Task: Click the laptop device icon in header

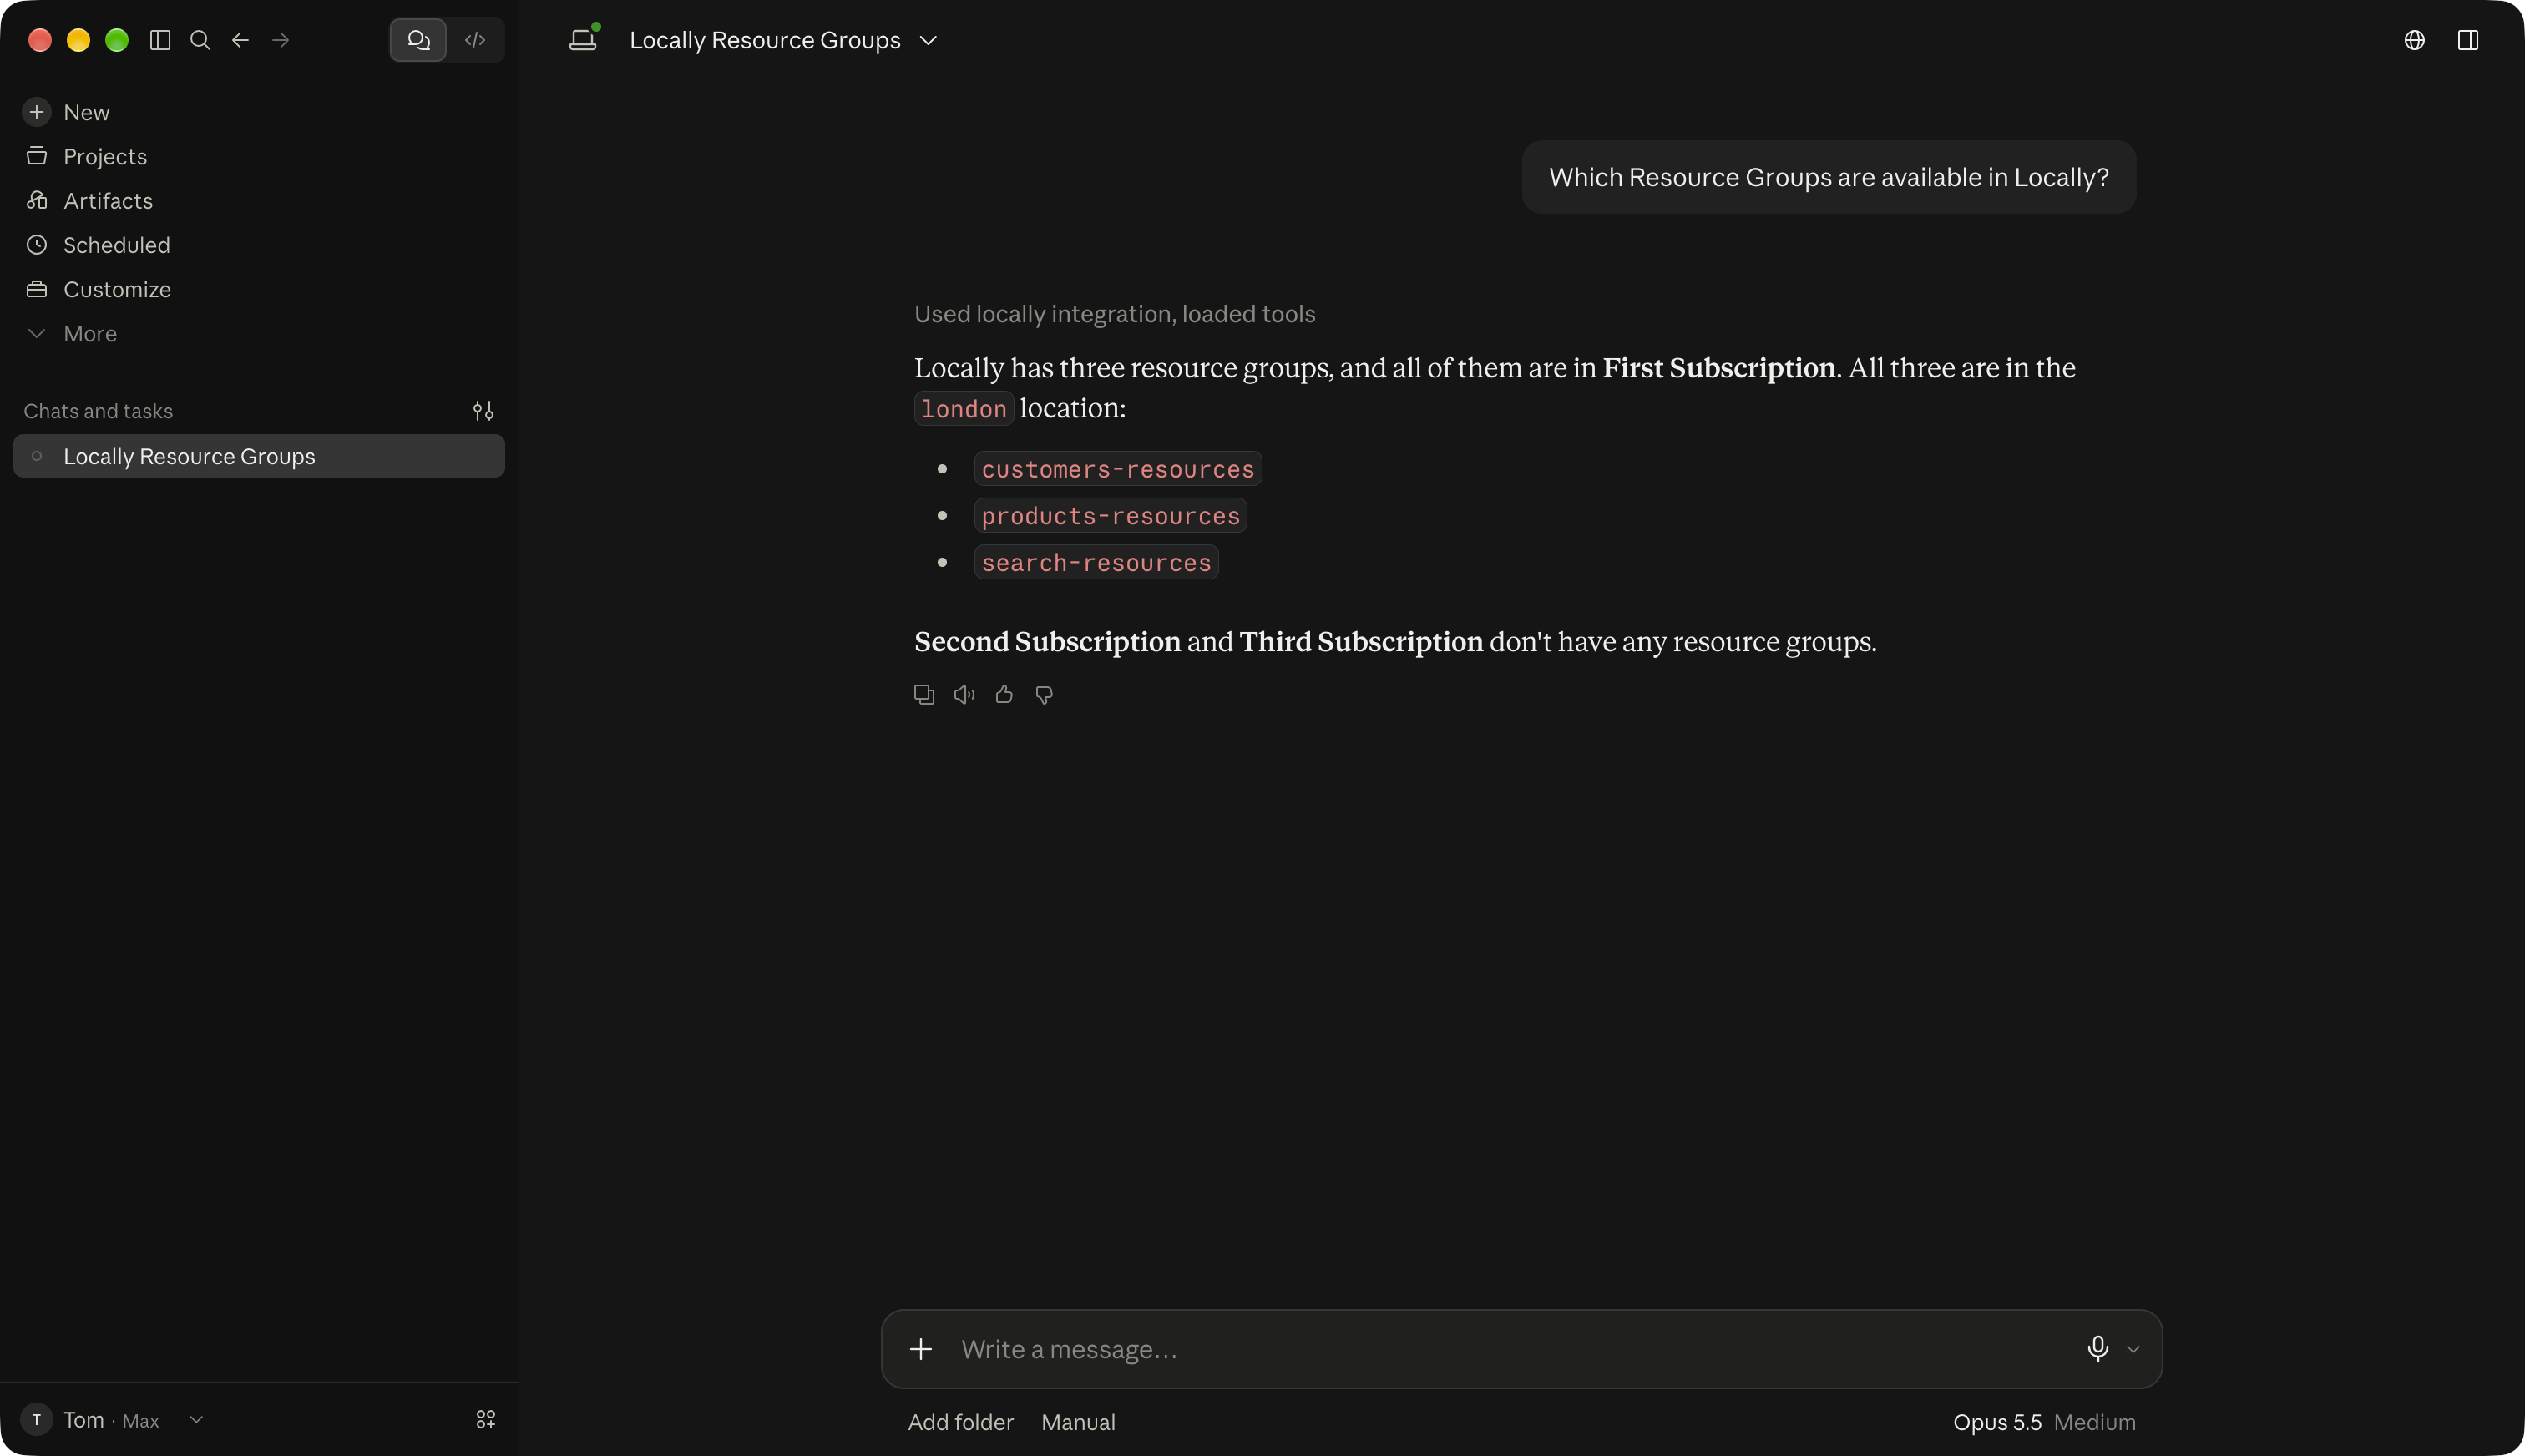Action: pyautogui.click(x=583, y=40)
